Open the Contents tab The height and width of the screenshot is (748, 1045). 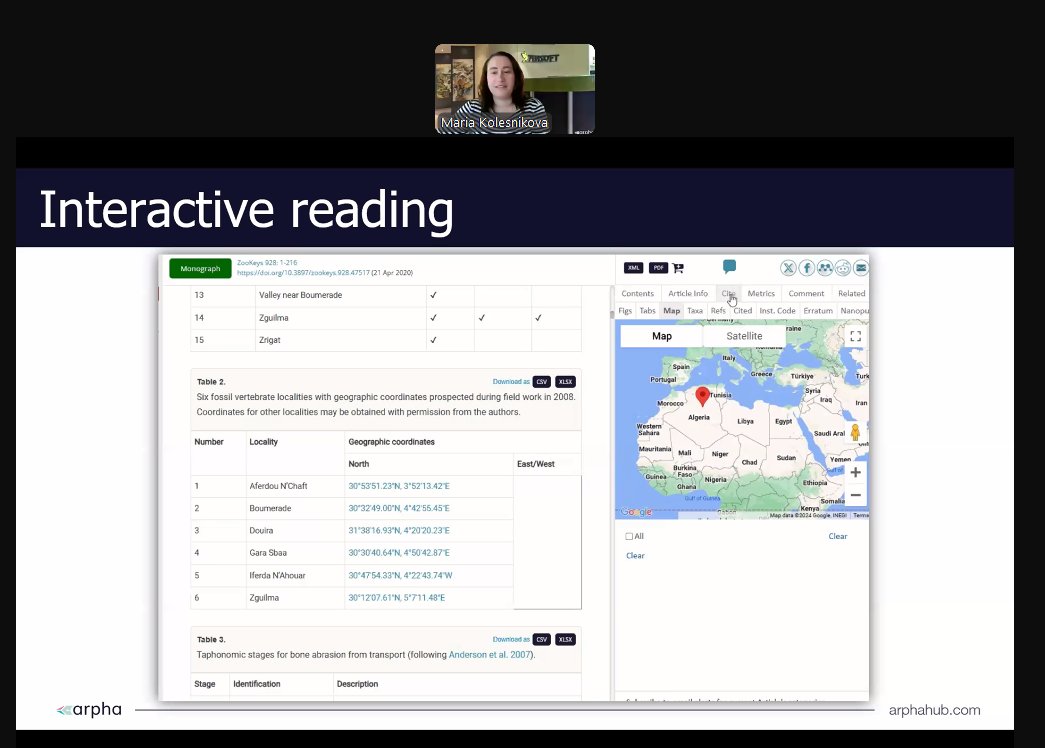click(x=638, y=293)
